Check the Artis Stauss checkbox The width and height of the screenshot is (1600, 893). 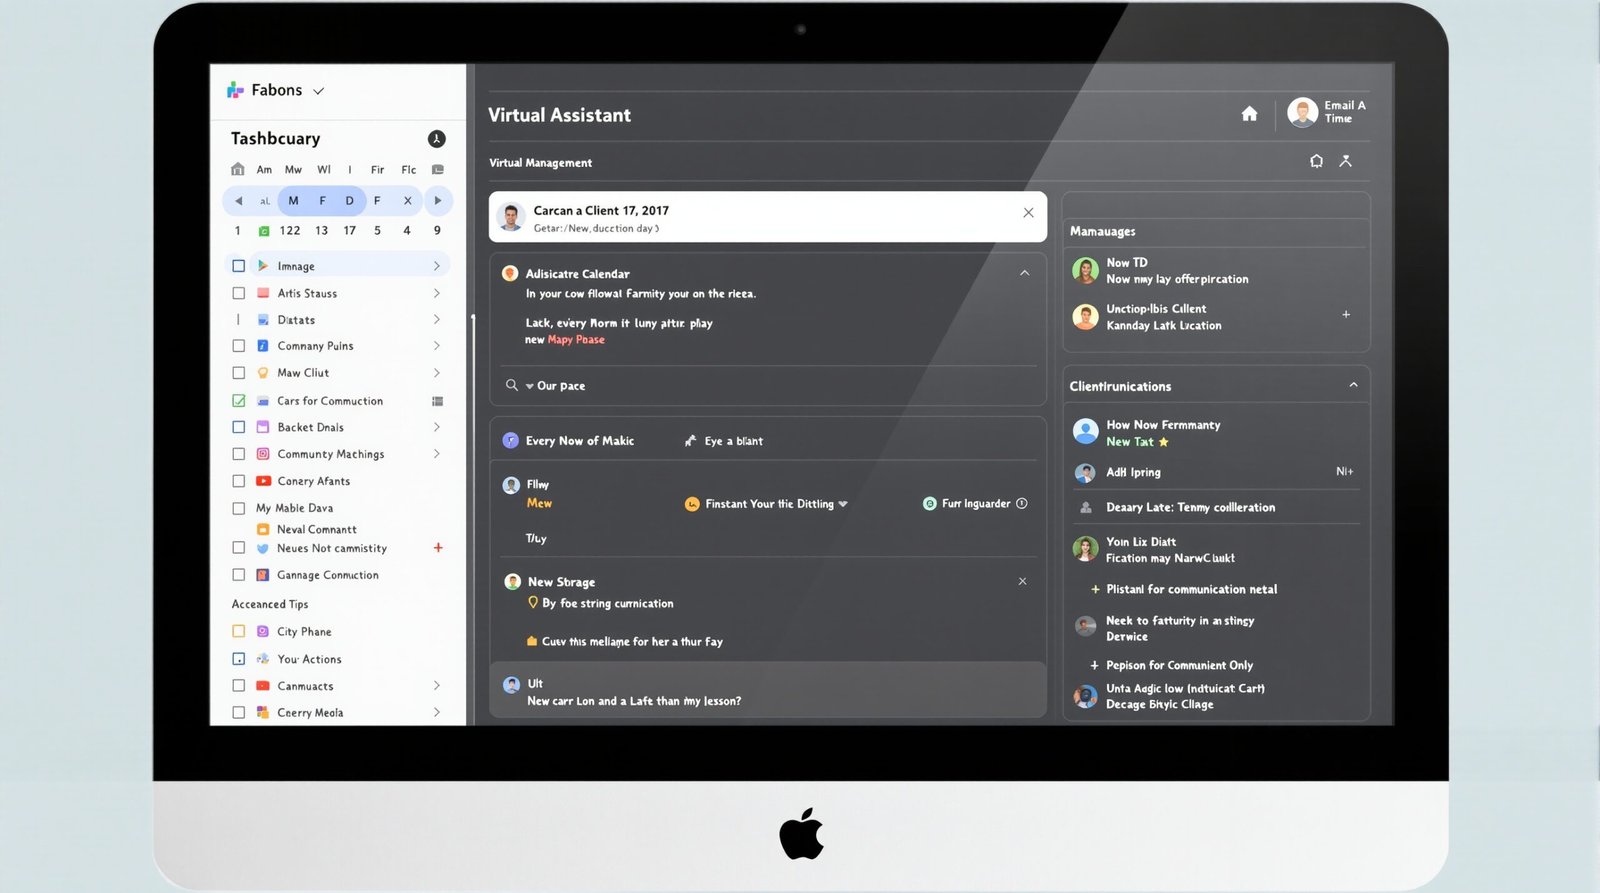coord(239,293)
